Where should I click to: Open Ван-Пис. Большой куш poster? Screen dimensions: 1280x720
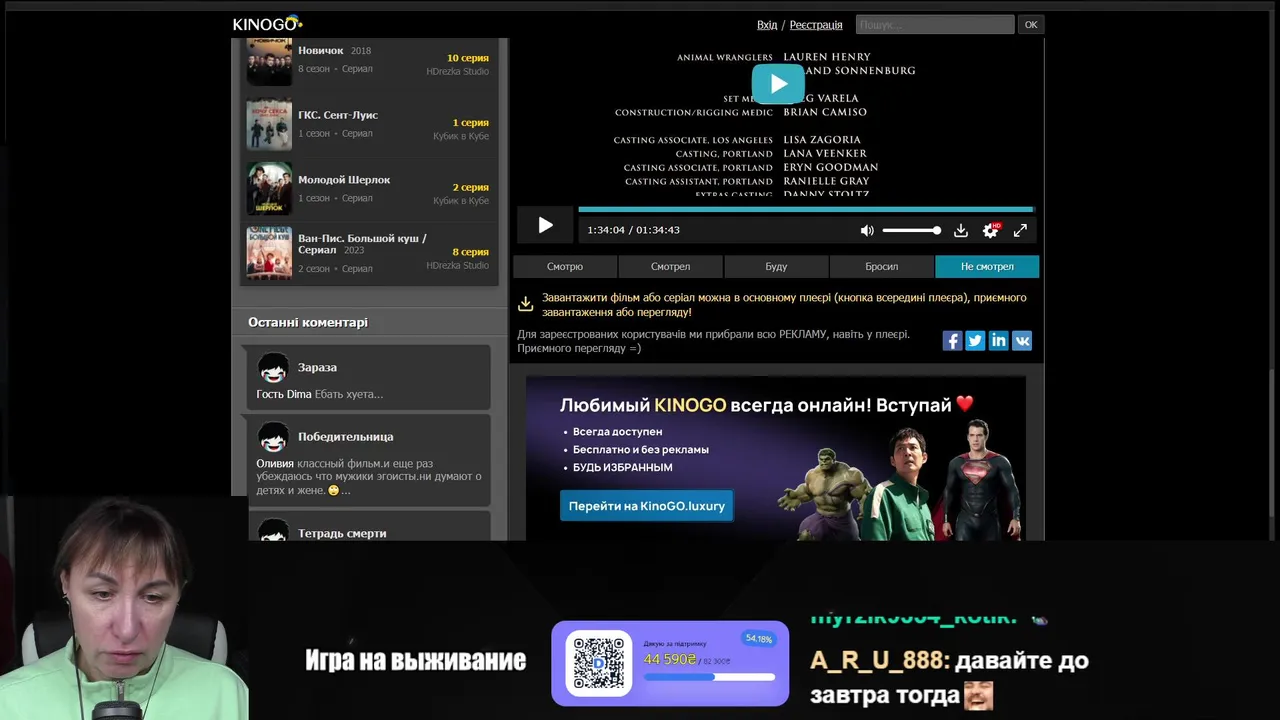[269, 253]
